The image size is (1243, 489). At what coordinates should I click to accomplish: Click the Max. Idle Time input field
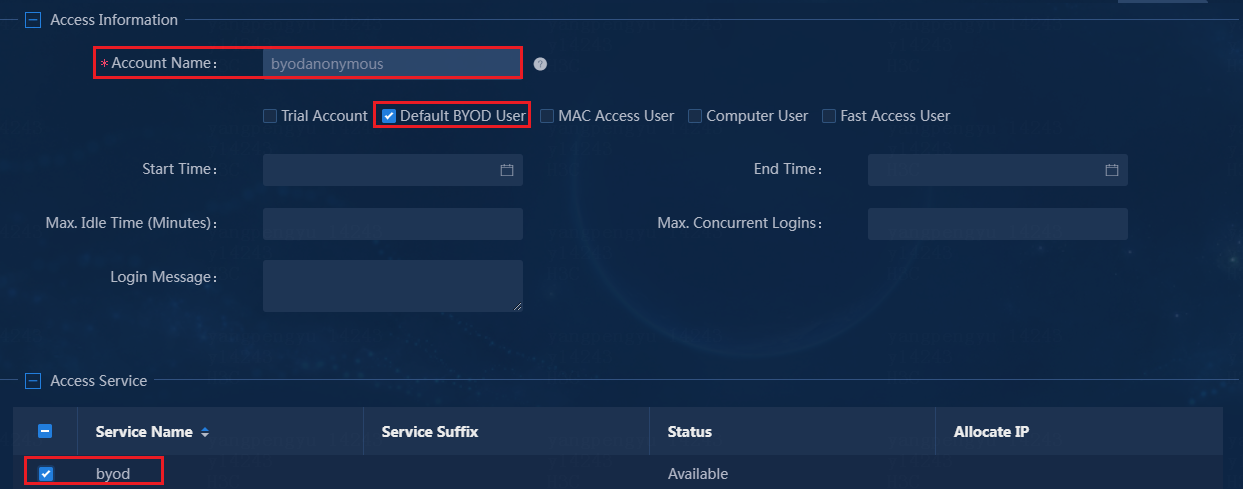click(x=392, y=224)
